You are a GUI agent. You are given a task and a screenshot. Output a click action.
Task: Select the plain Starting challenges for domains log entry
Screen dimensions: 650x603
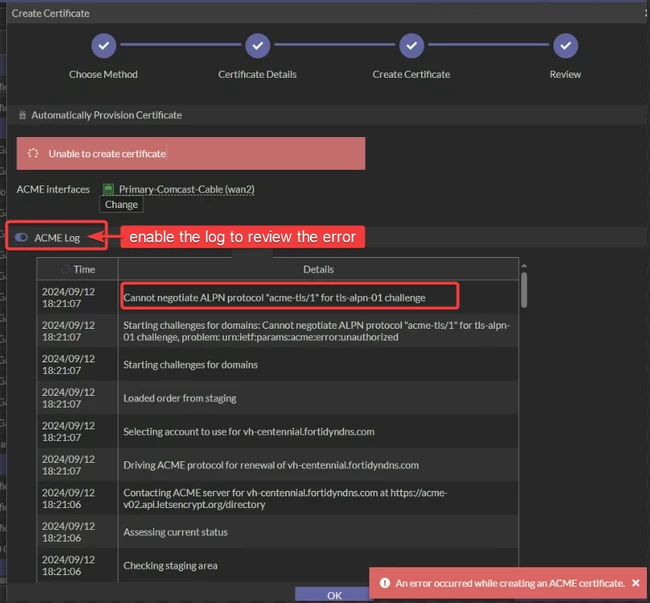(x=277, y=364)
